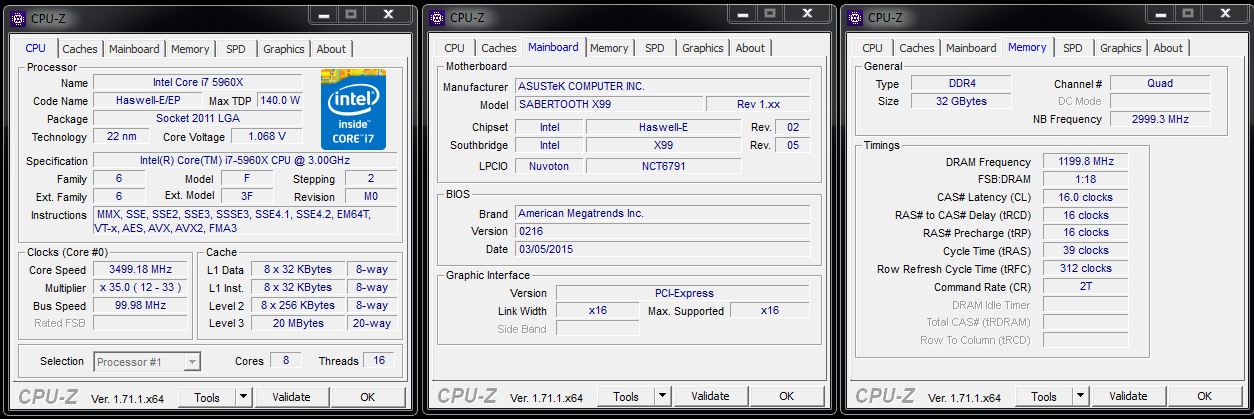
Task: Open Graphics tab in left window
Action: pos(284,49)
